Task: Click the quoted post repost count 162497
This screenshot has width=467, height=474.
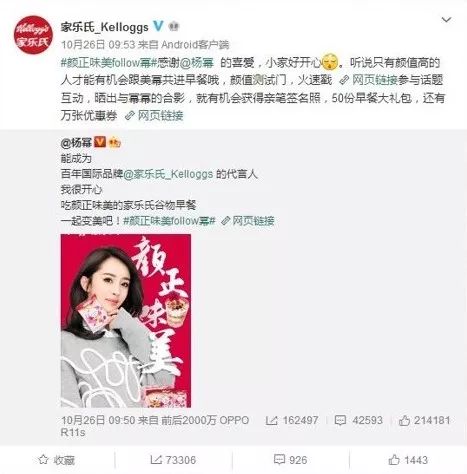Action: click(292, 420)
